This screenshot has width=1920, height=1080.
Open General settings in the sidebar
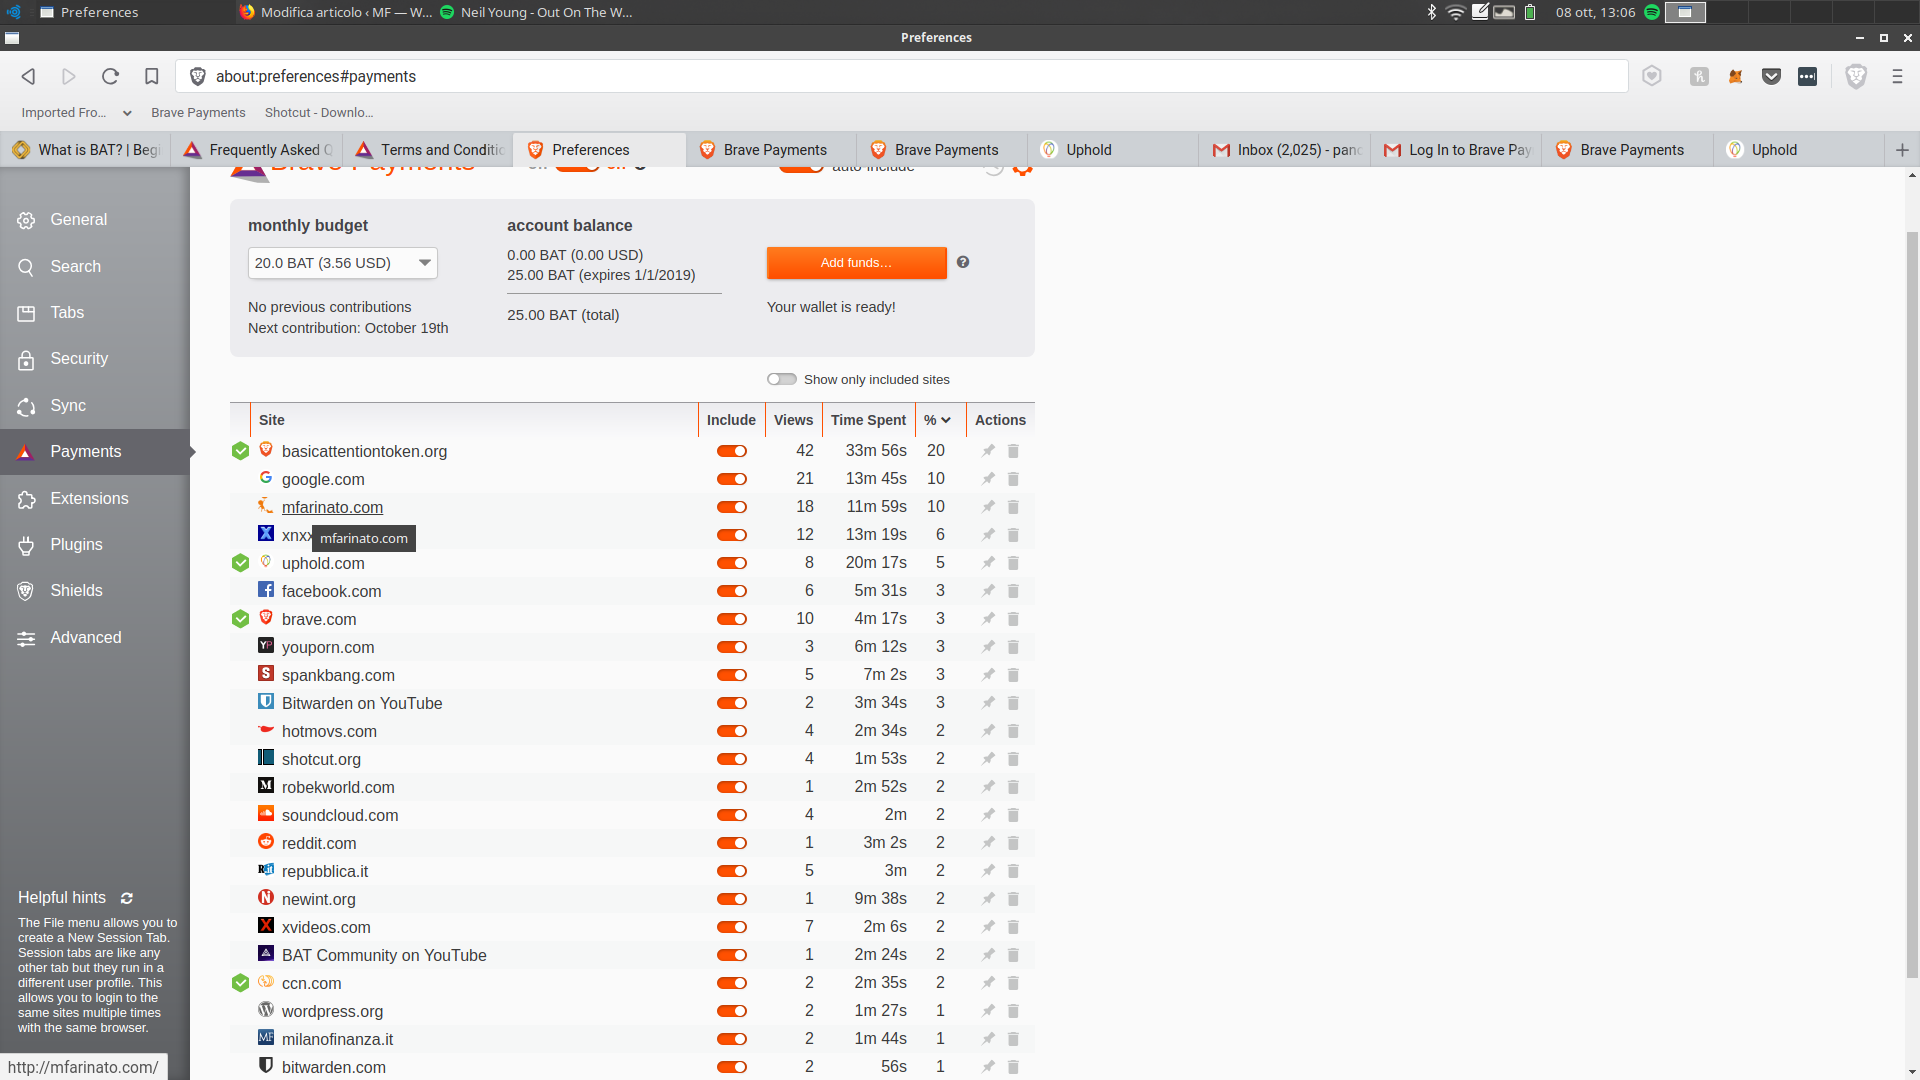(x=95, y=220)
